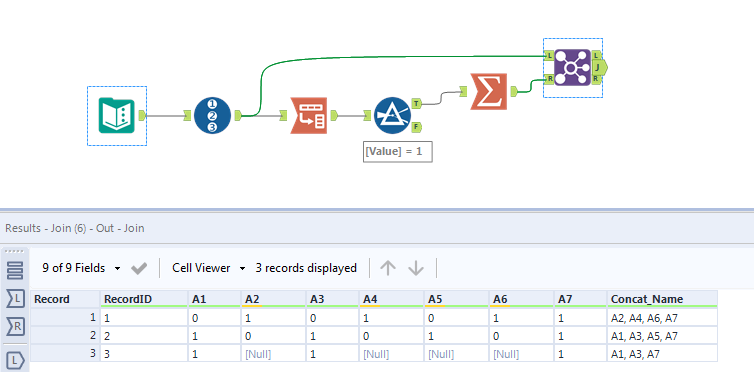Click the Join tool's left input anchor
The image size is (754, 372).
549,56
